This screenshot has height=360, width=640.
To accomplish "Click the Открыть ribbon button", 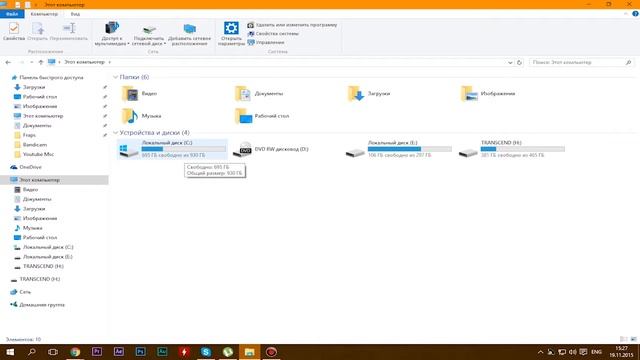I will [x=38, y=31].
